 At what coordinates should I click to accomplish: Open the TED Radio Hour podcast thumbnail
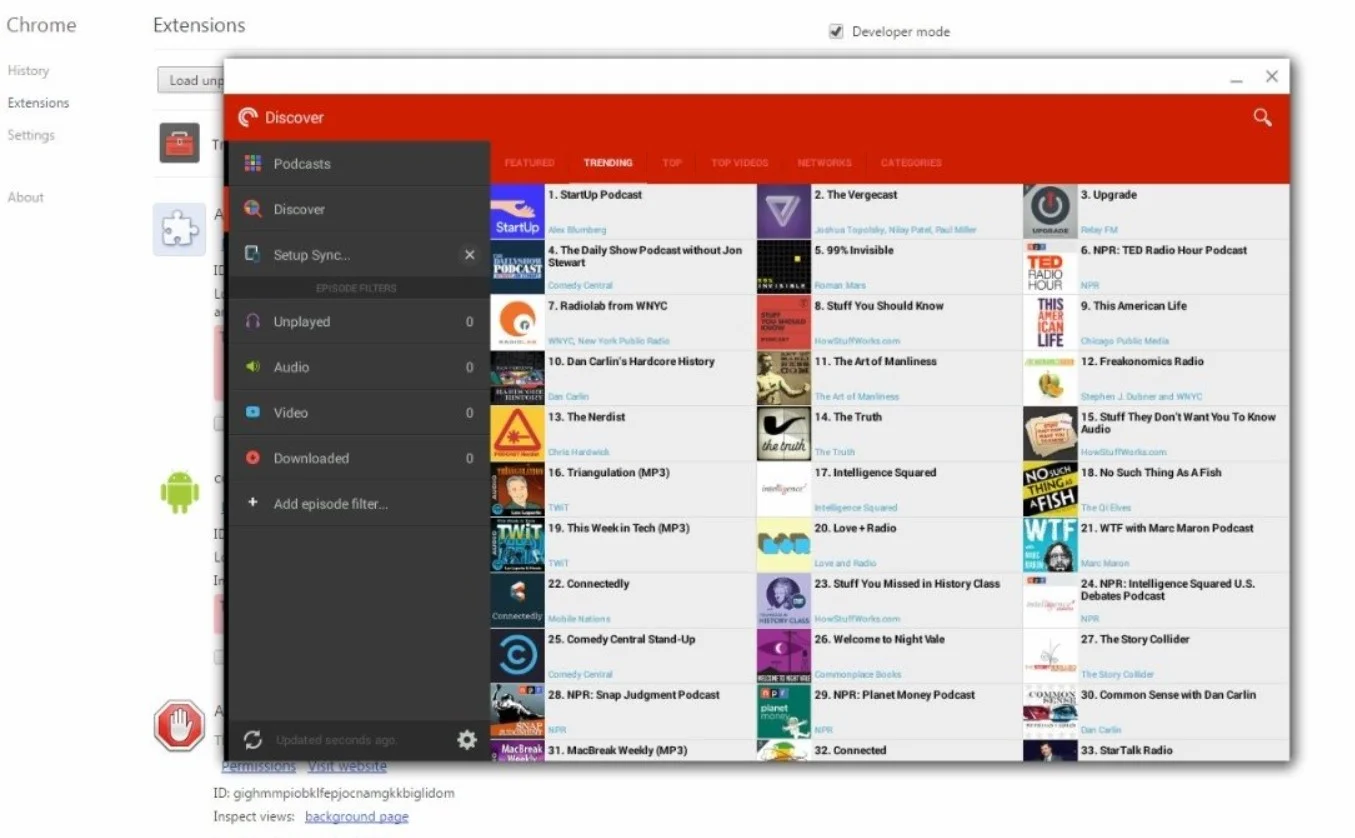[1050, 267]
